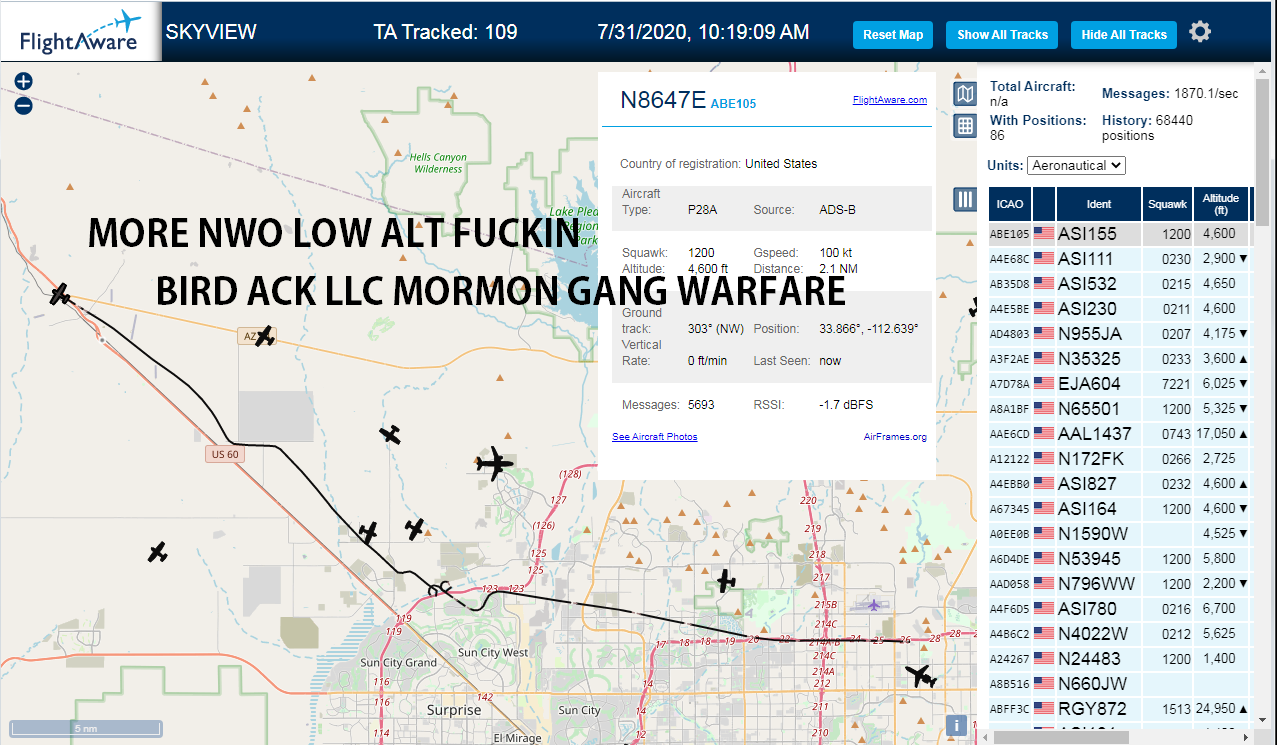Select the N24483 aircraft row
The width and height of the screenshot is (1277, 745).
click(x=1119, y=659)
